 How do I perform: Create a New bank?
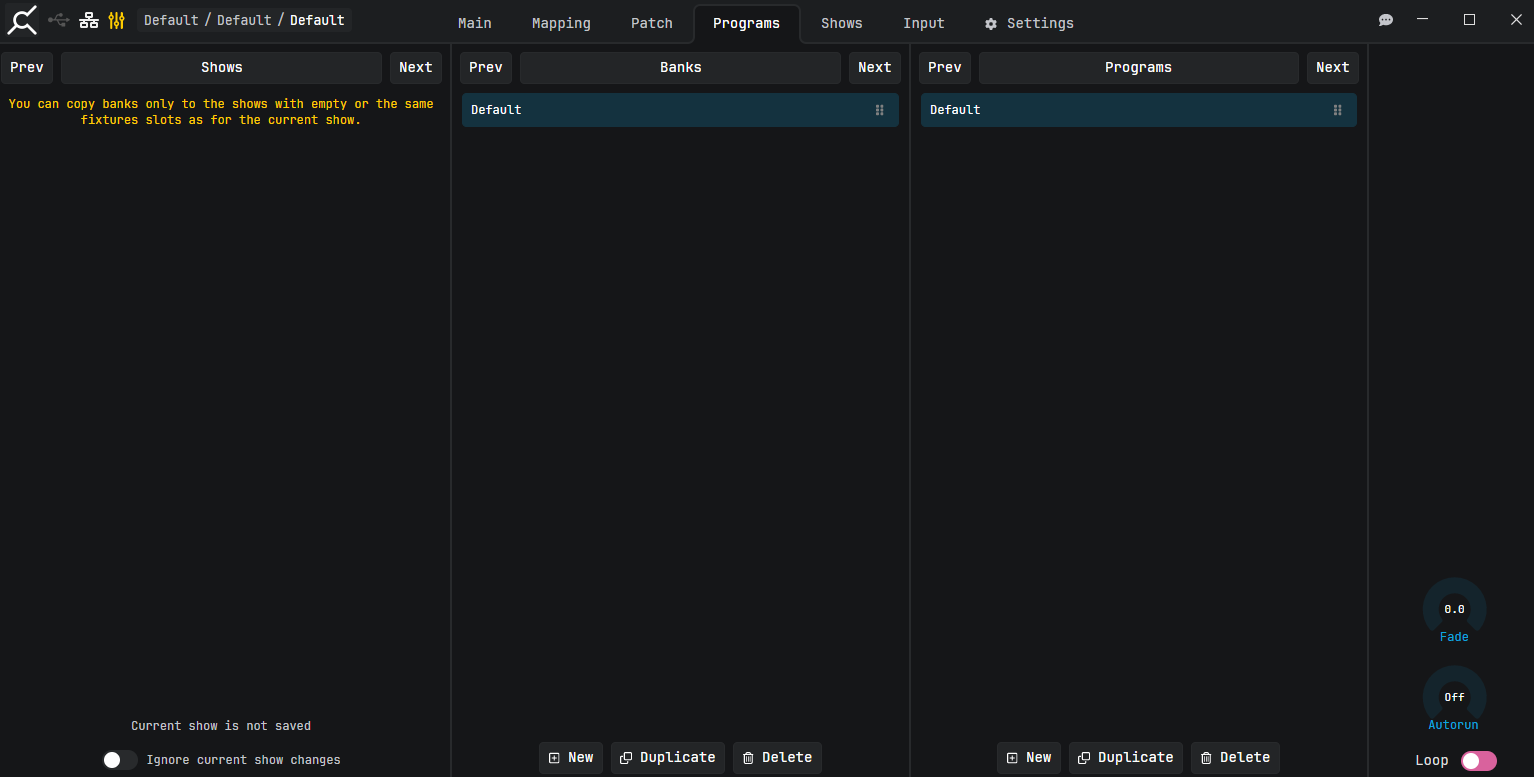coord(571,758)
